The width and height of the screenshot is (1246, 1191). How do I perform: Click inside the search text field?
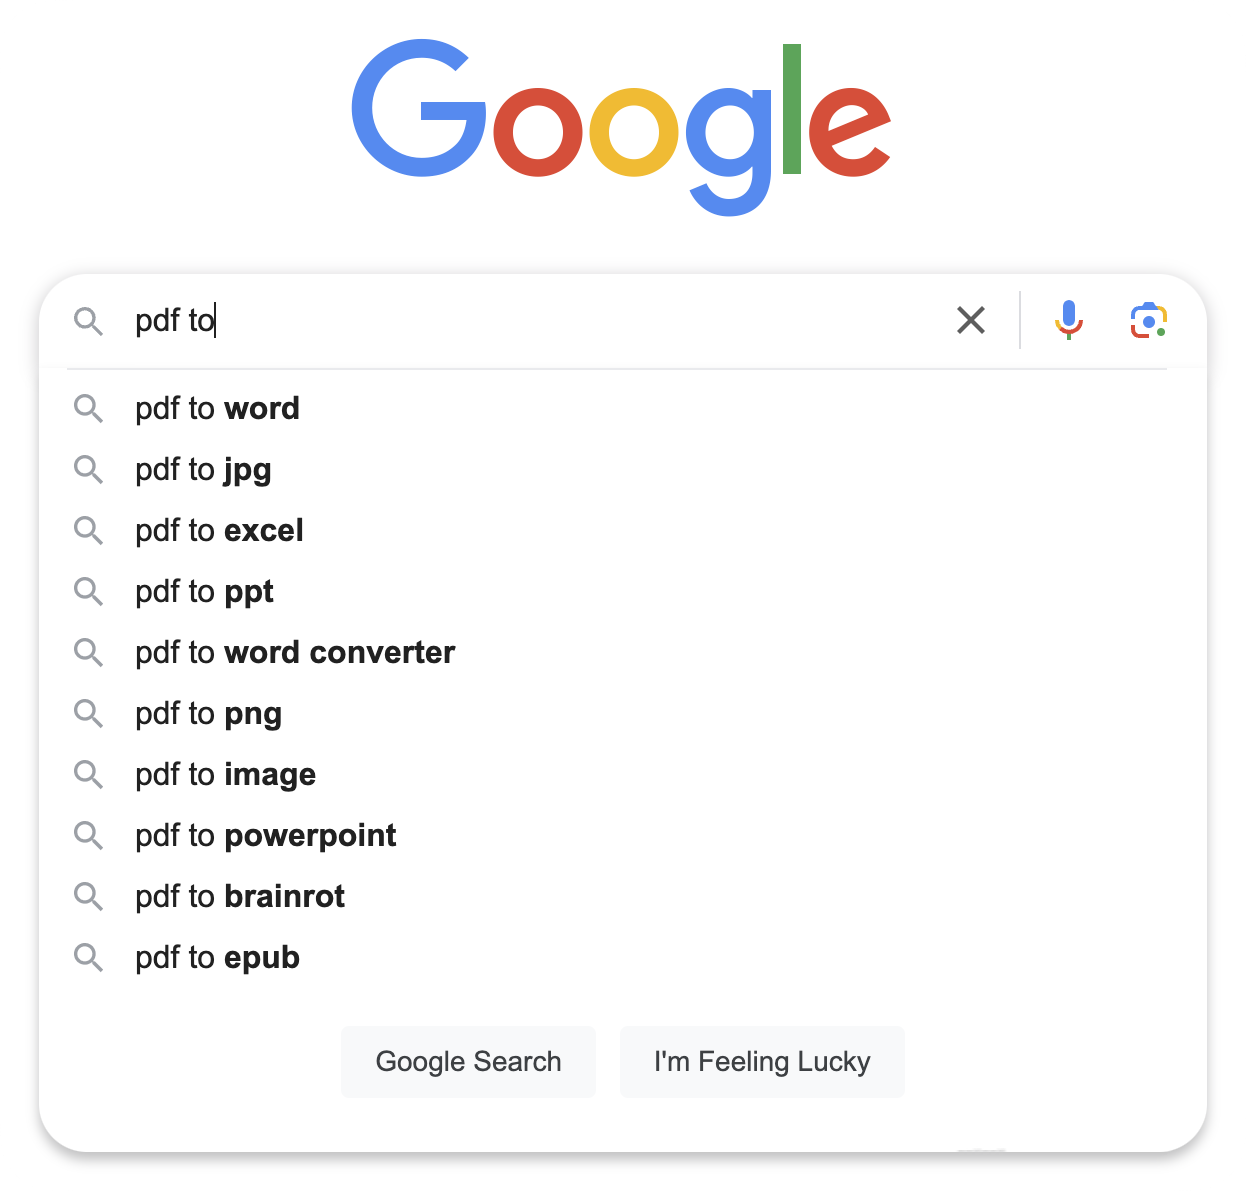540,320
